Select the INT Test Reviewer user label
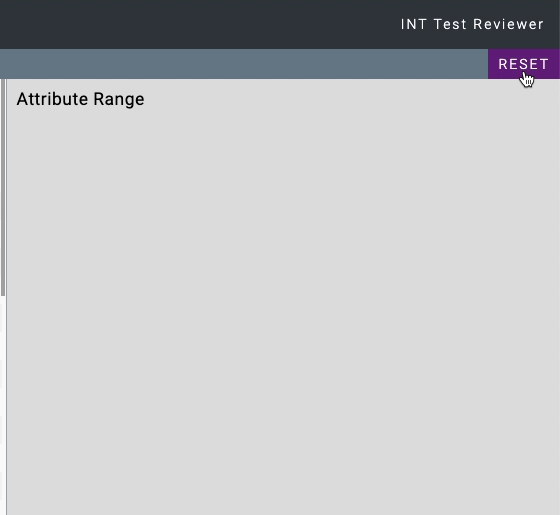The width and height of the screenshot is (560, 515). (x=472, y=24)
